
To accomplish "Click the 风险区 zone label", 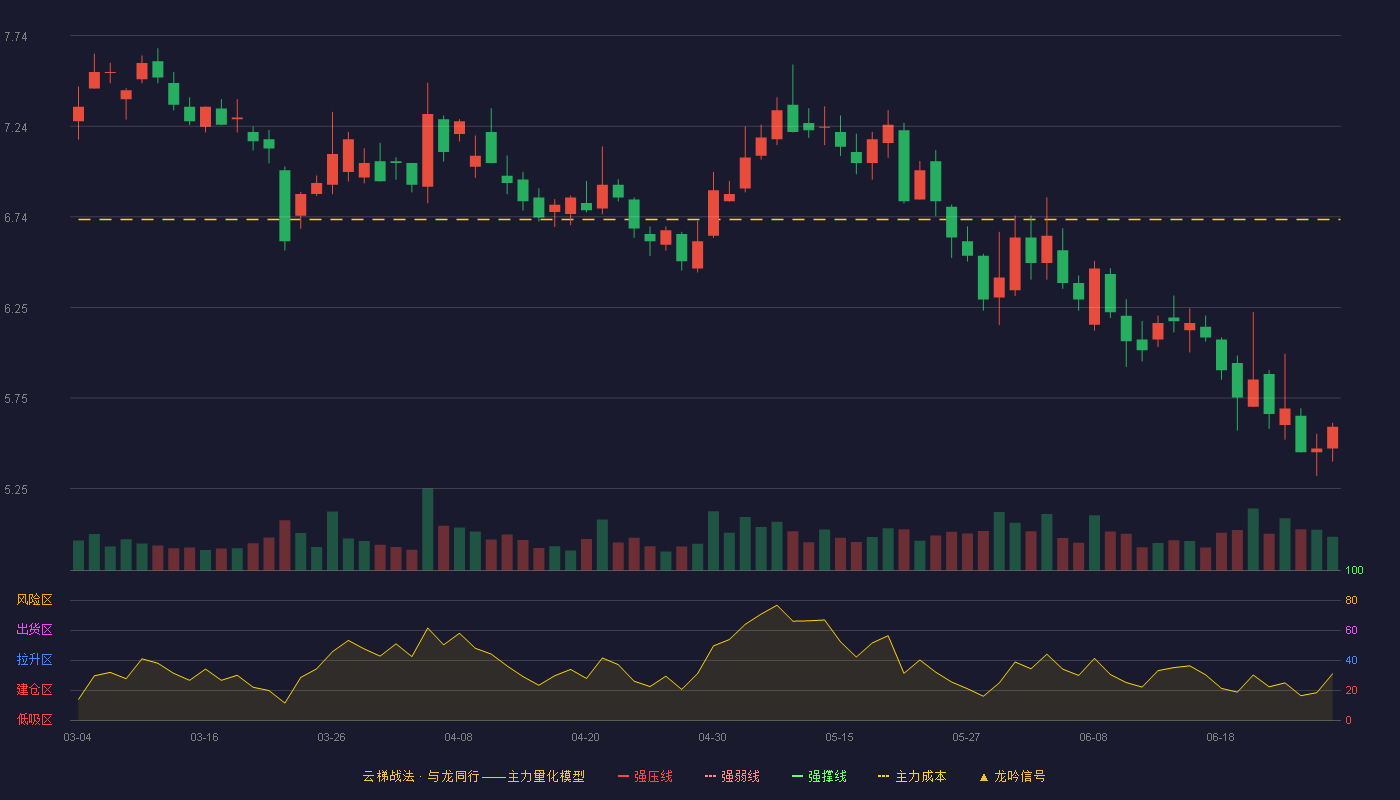I will (x=34, y=600).
